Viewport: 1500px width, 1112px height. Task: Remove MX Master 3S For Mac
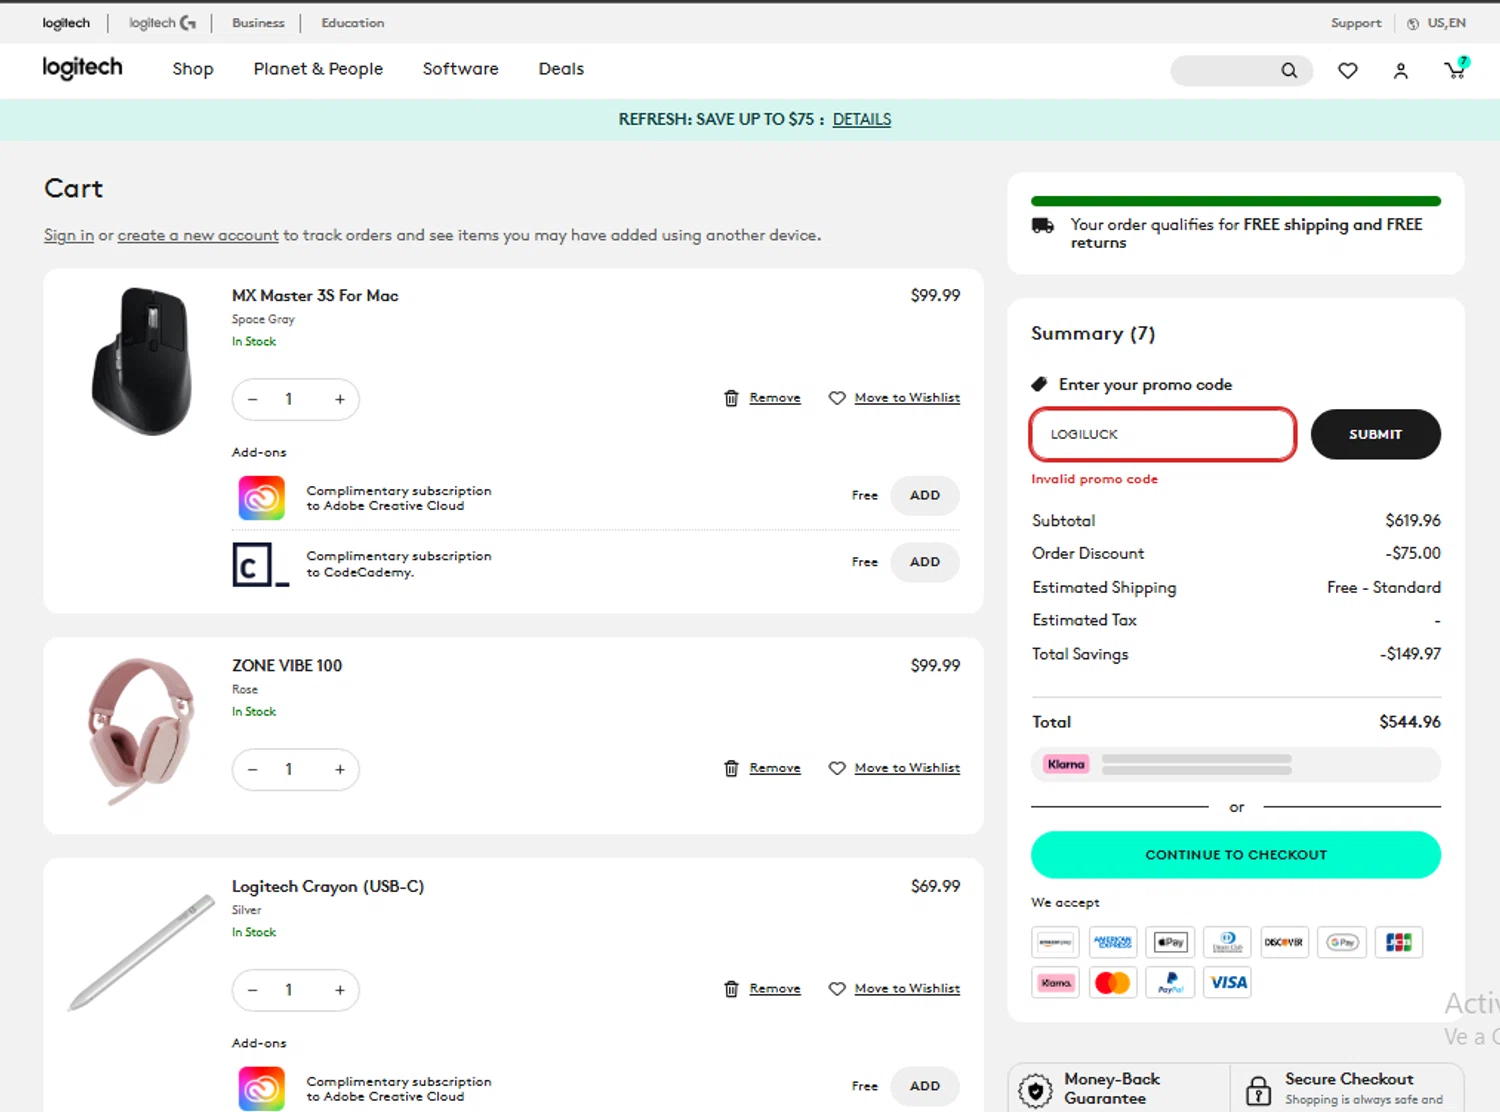775,398
